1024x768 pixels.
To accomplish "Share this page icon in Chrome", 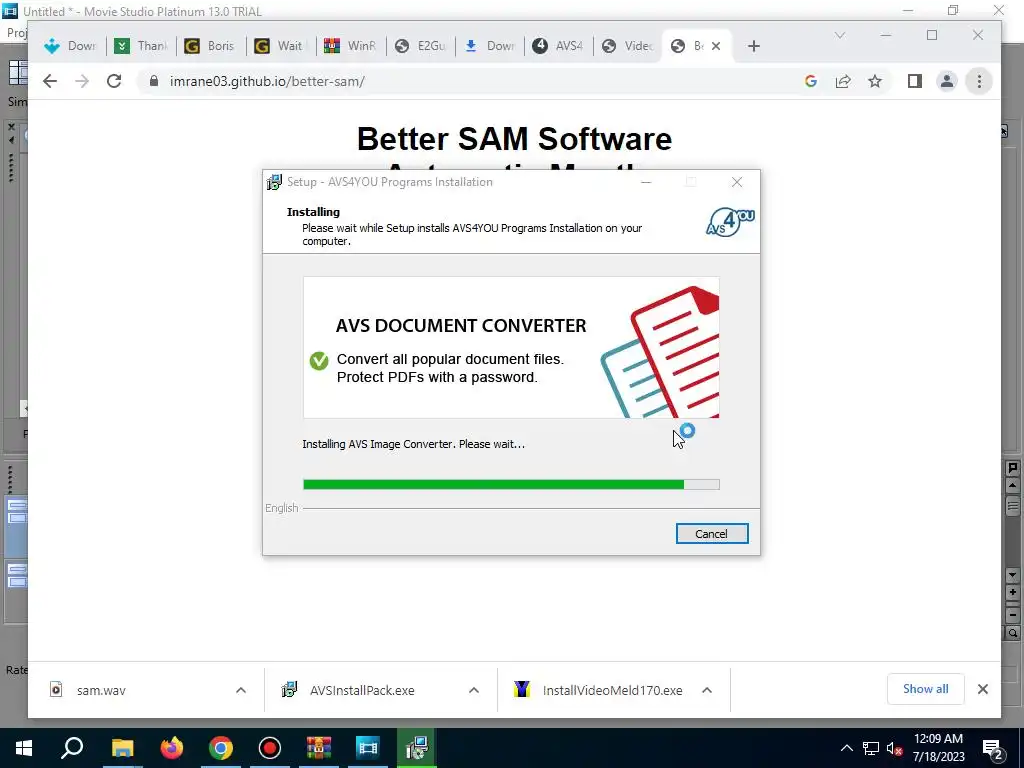I will click(842, 81).
